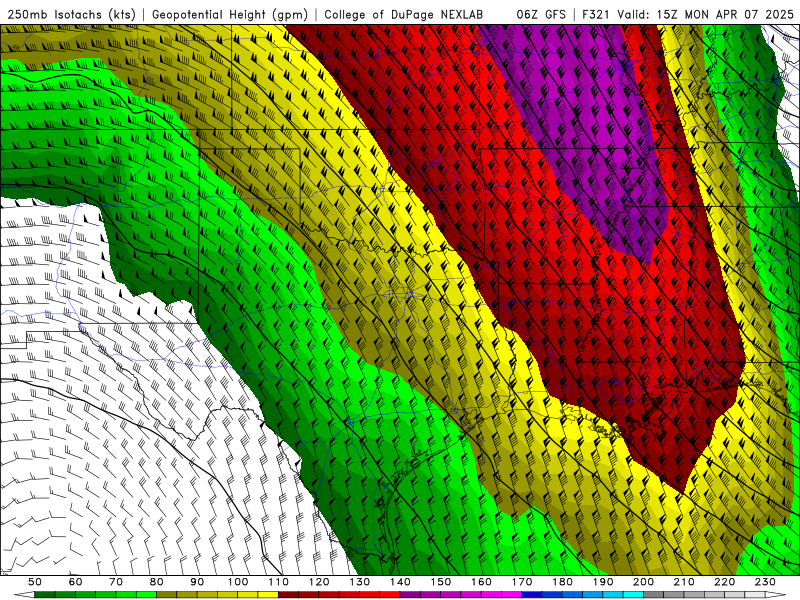The width and height of the screenshot is (800, 600).
Task: Select the darkest green color bar swatch under 50
Action: [x=45, y=595]
